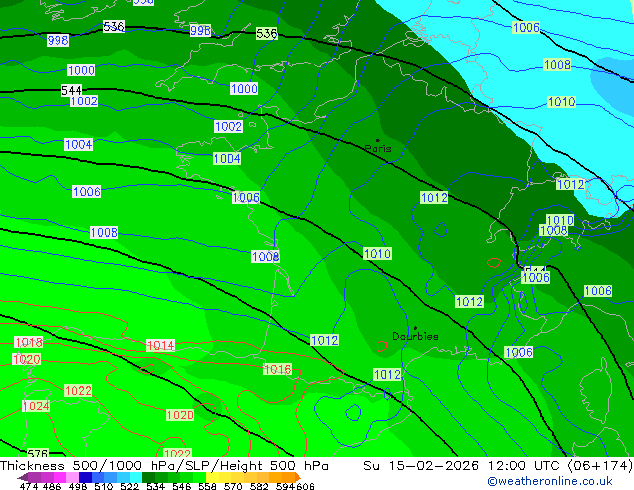
Task: Pick the purple legend swatch above 474
Action: pos(34,477)
